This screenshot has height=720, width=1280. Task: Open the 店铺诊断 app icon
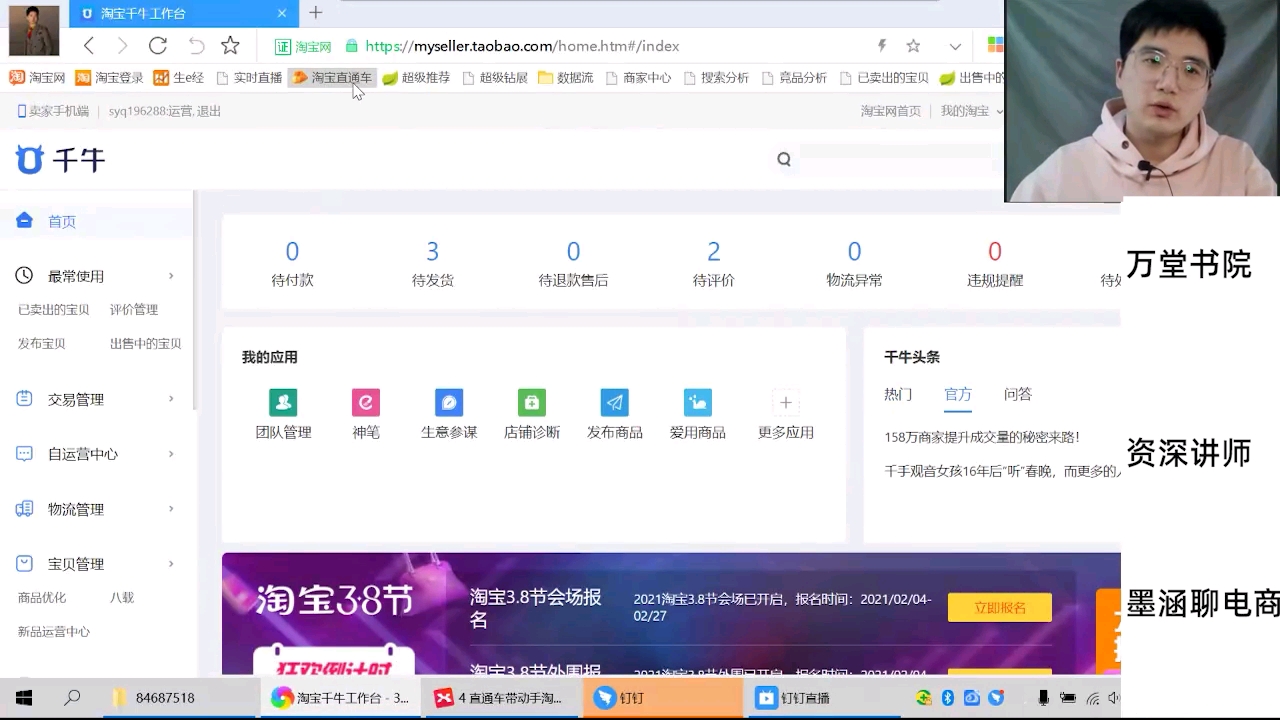coord(532,402)
